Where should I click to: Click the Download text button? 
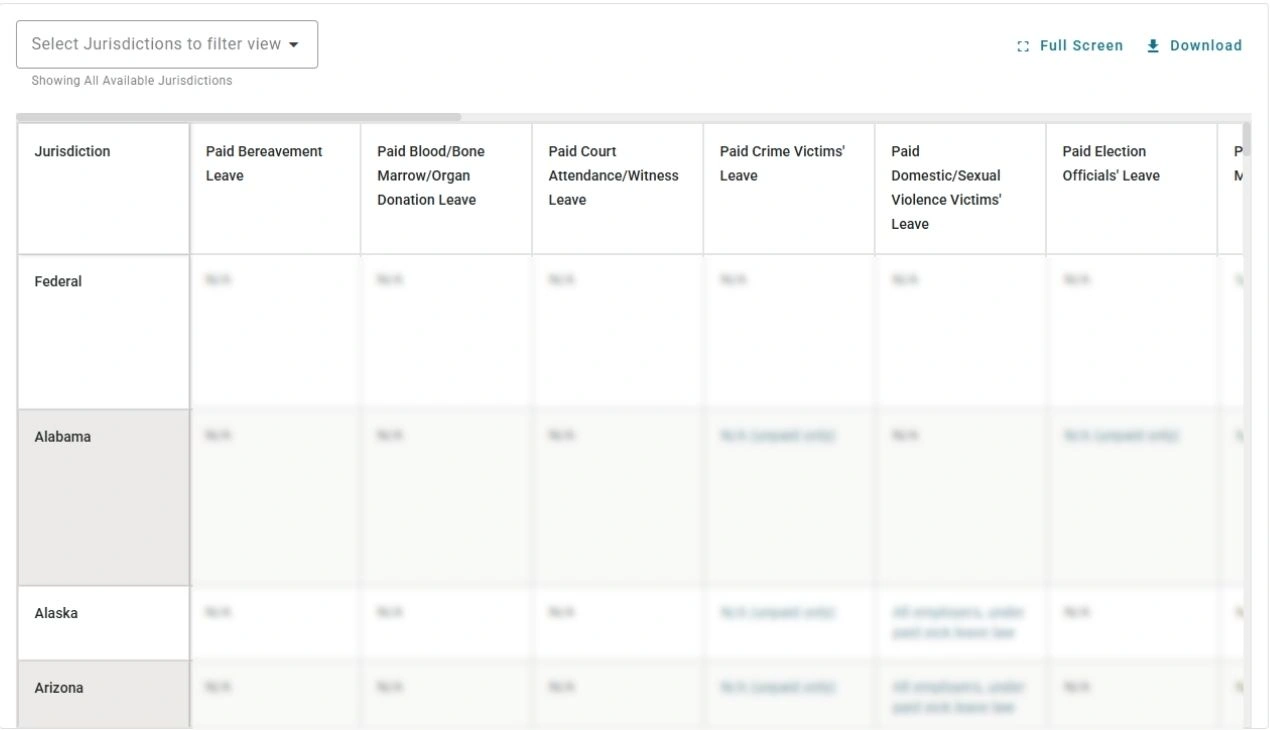[1204, 45]
